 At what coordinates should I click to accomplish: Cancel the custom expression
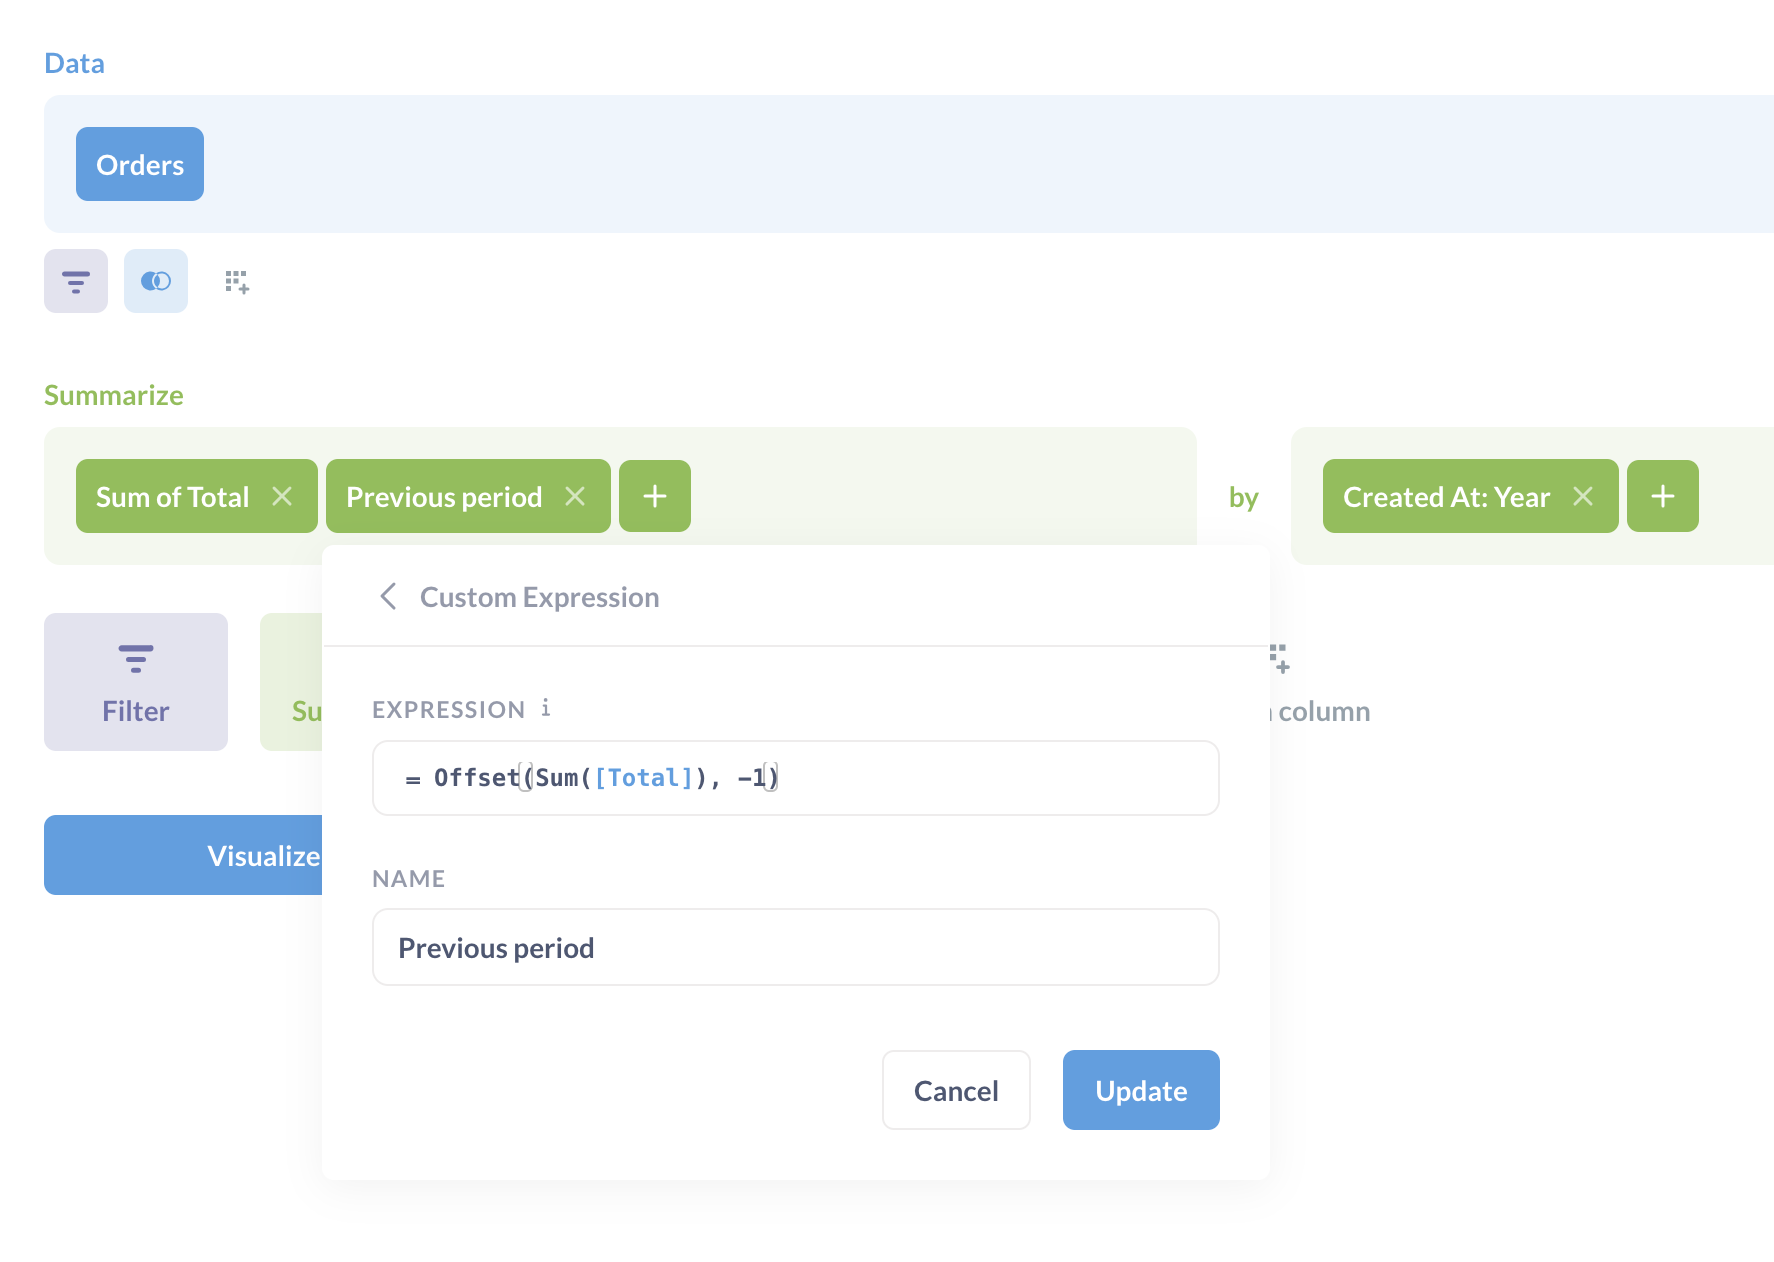tap(956, 1090)
